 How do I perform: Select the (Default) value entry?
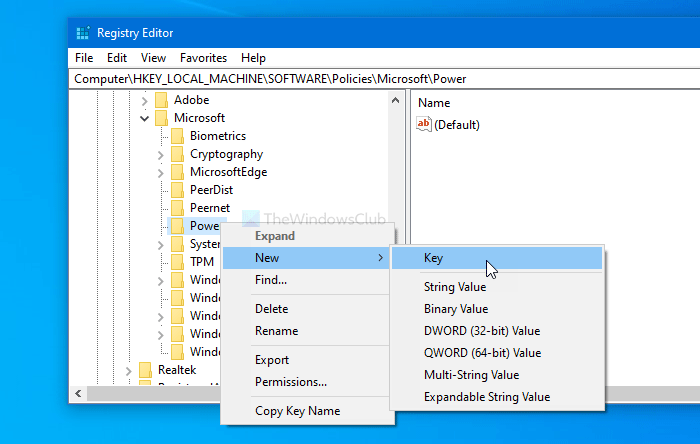pos(457,125)
